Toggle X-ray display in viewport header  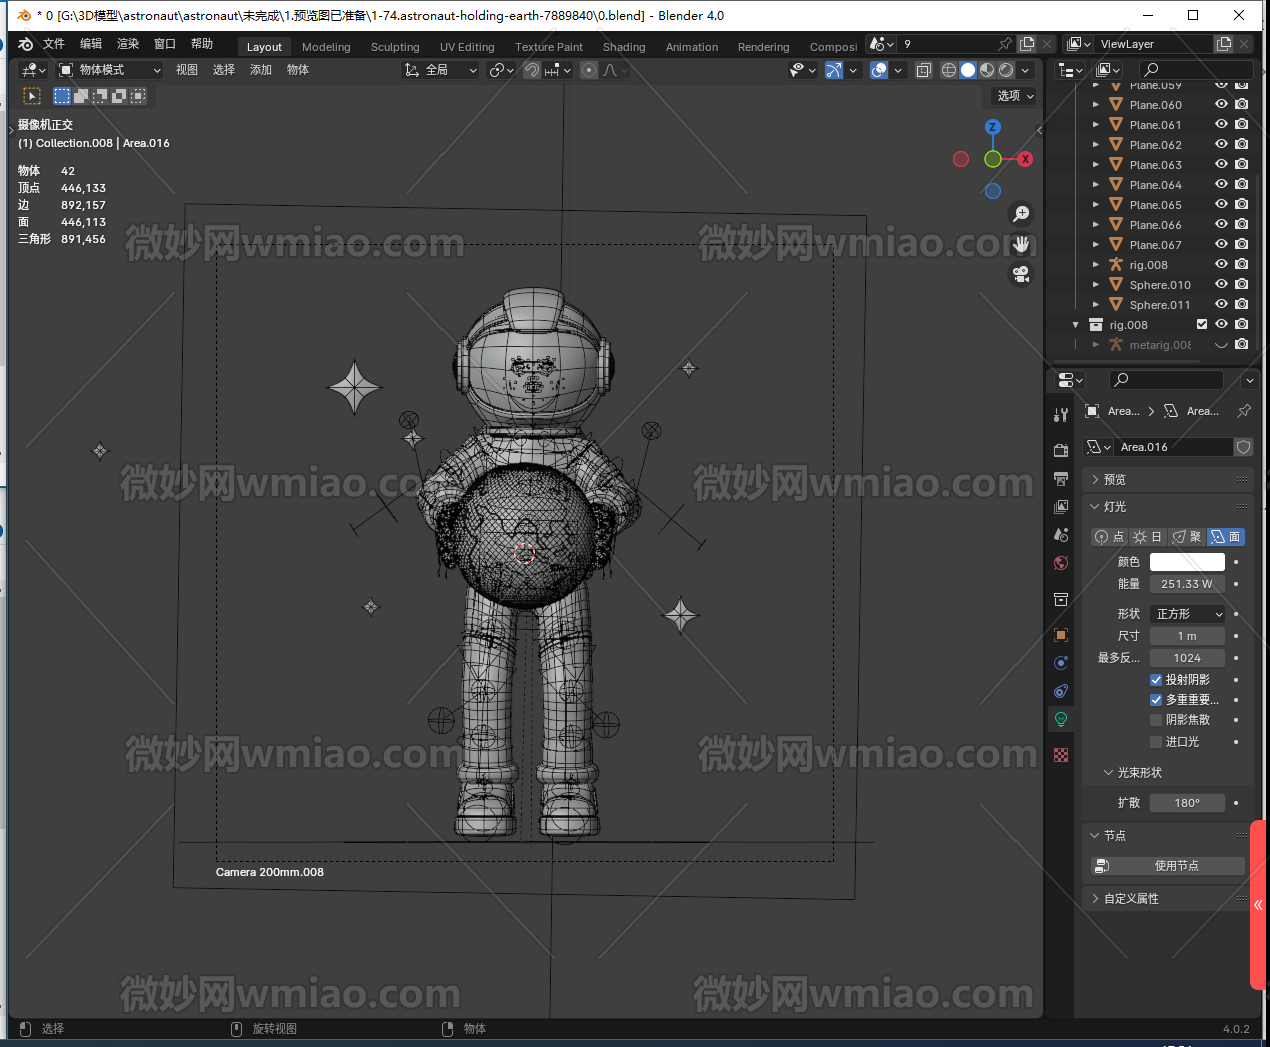[924, 70]
